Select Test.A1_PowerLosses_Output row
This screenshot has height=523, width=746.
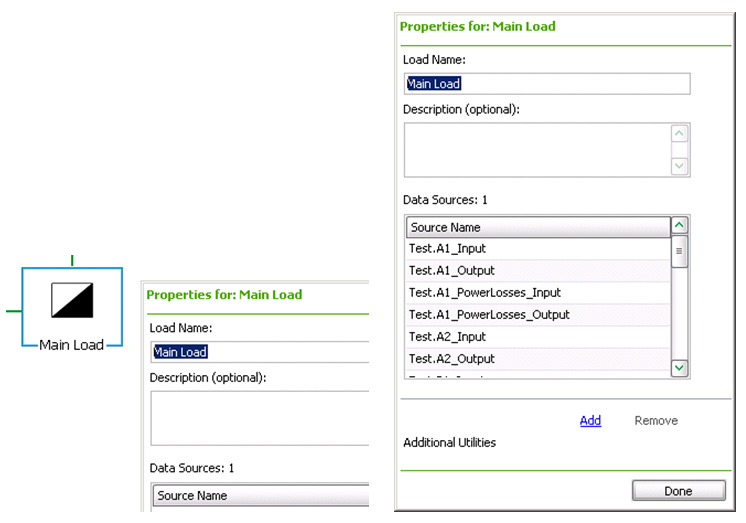[x=538, y=315]
